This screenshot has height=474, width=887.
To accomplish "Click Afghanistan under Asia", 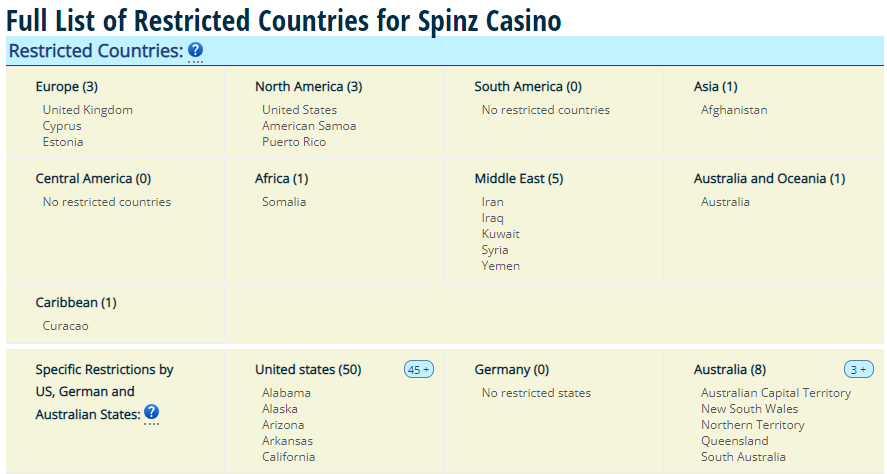I will [734, 110].
